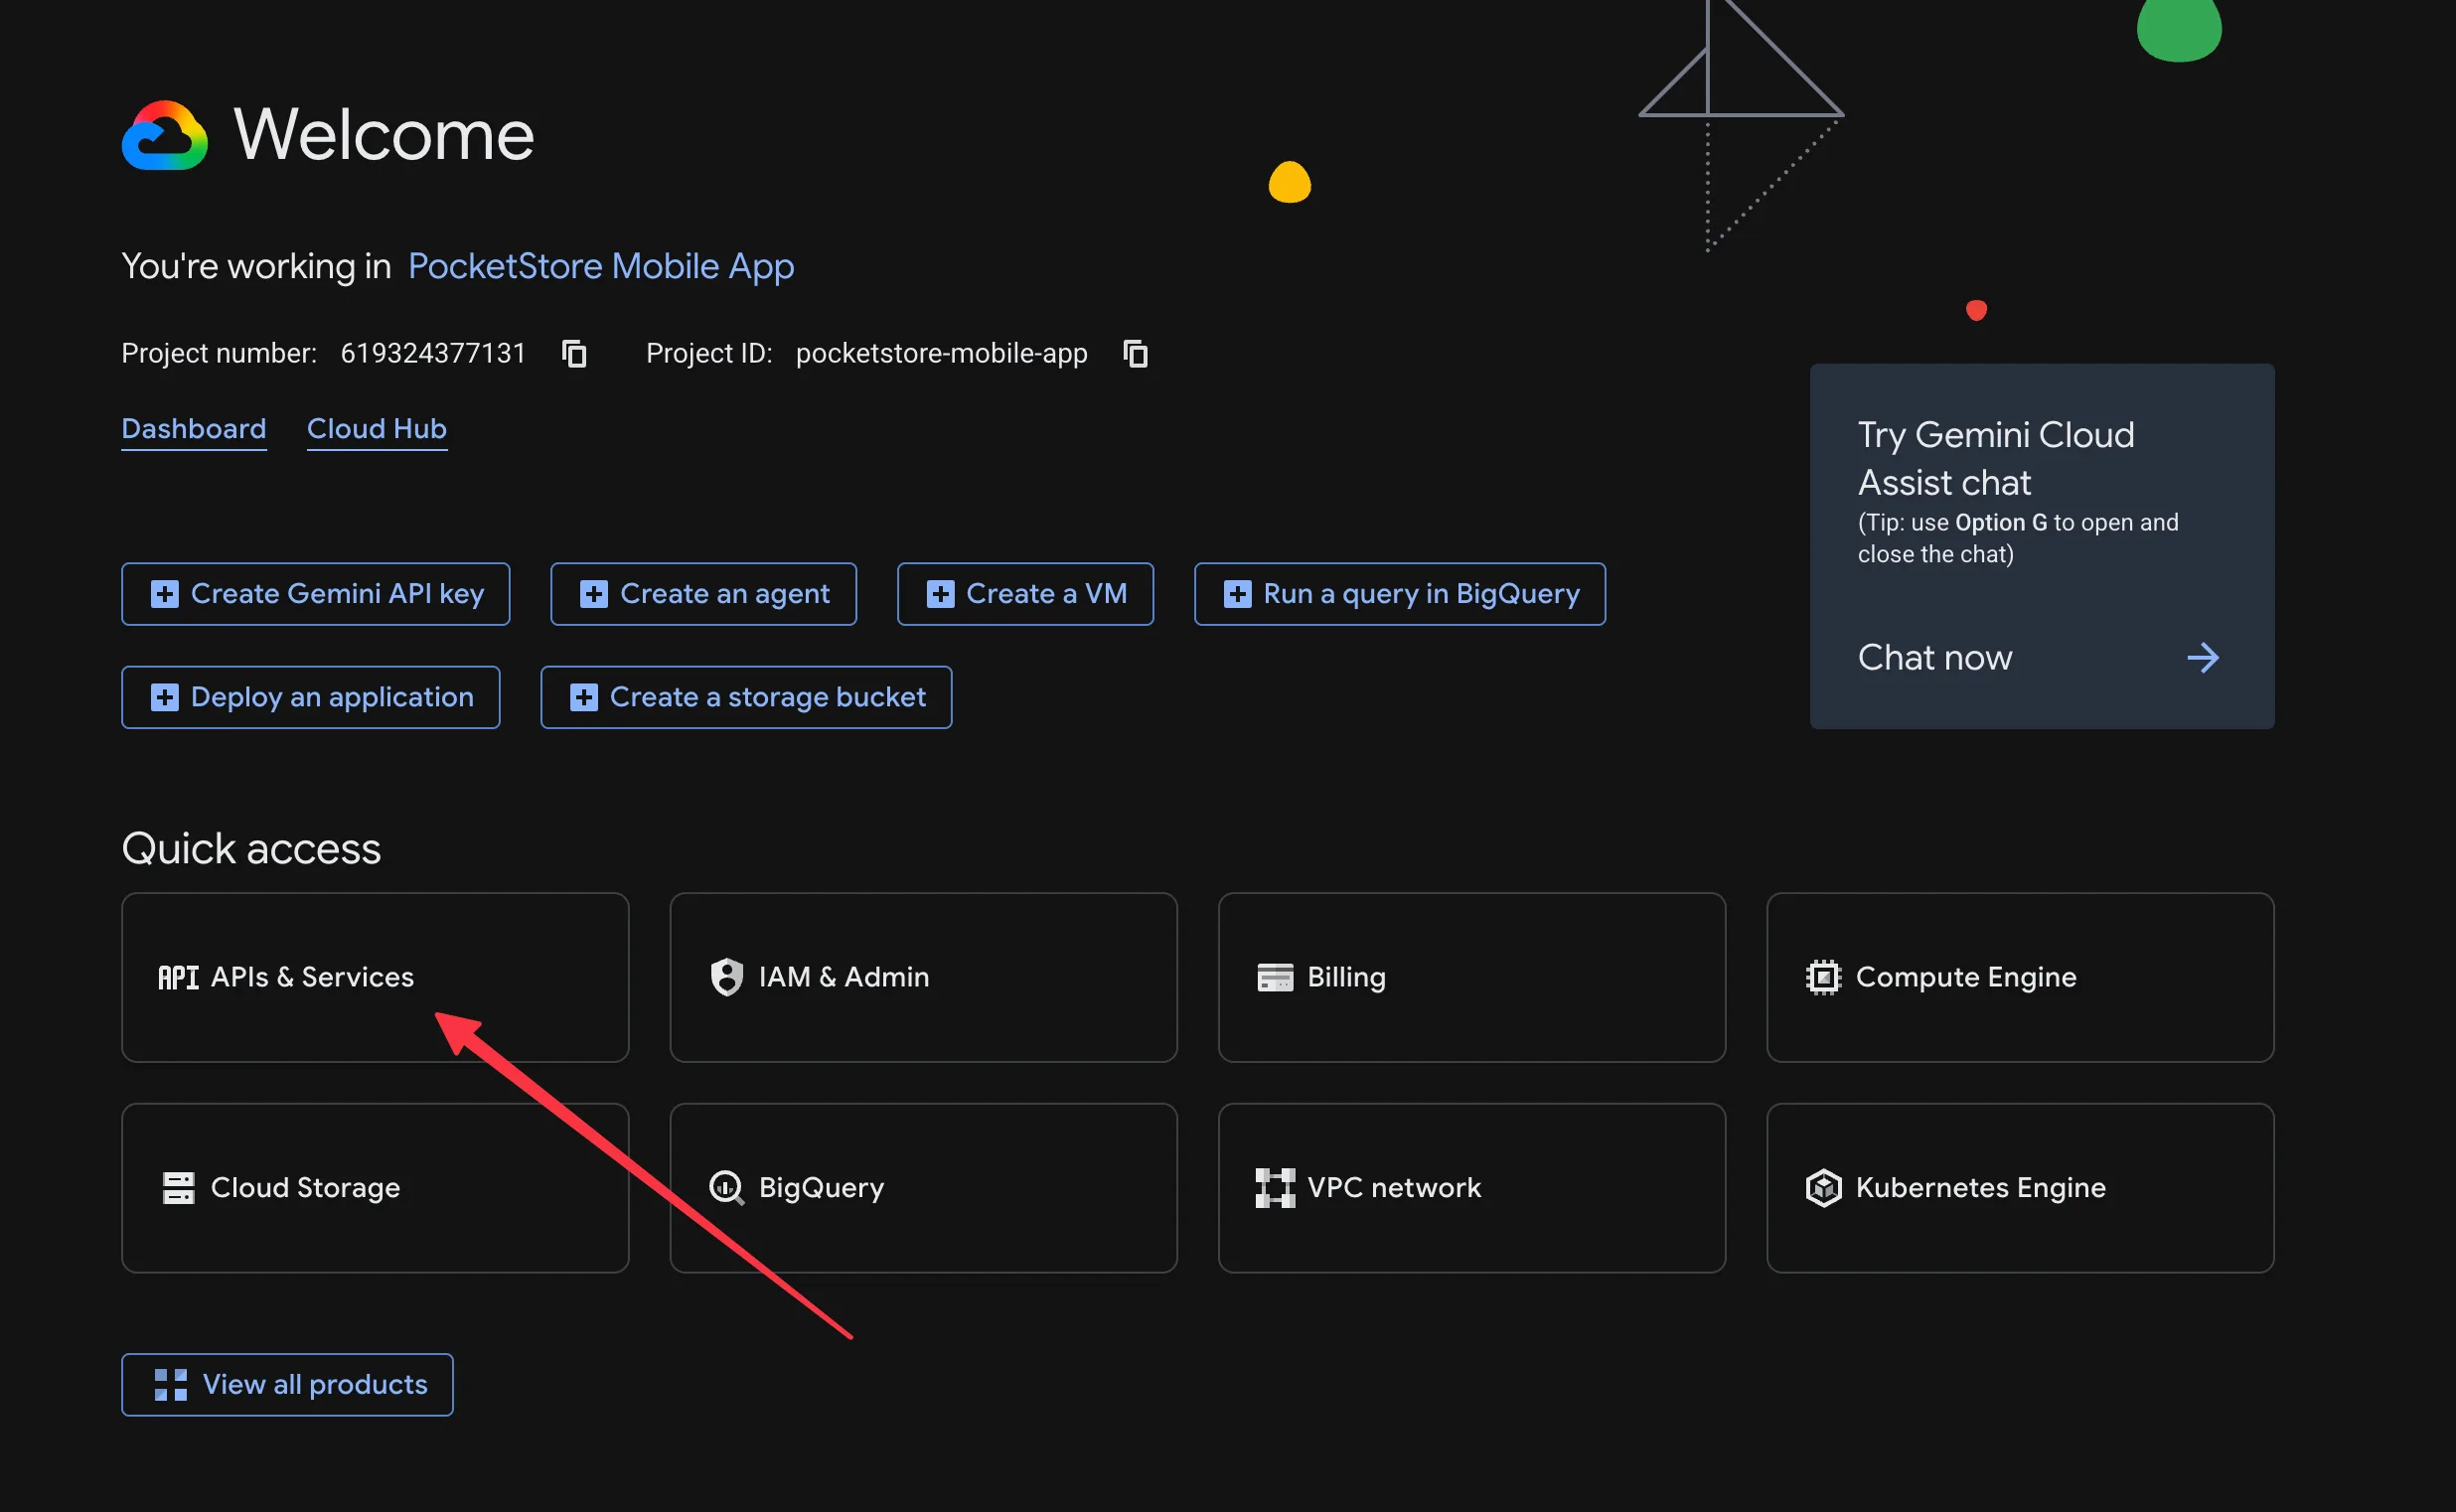Copy the project ID to clipboard
This screenshot has height=1512, width=2456.
click(x=1135, y=354)
